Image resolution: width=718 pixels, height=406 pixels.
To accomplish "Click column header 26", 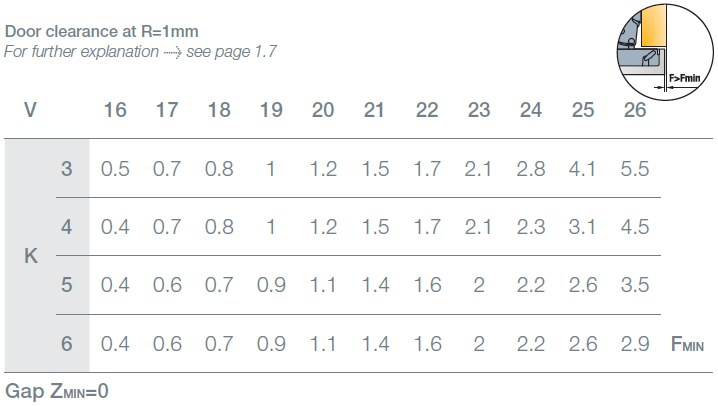I will click(635, 109).
